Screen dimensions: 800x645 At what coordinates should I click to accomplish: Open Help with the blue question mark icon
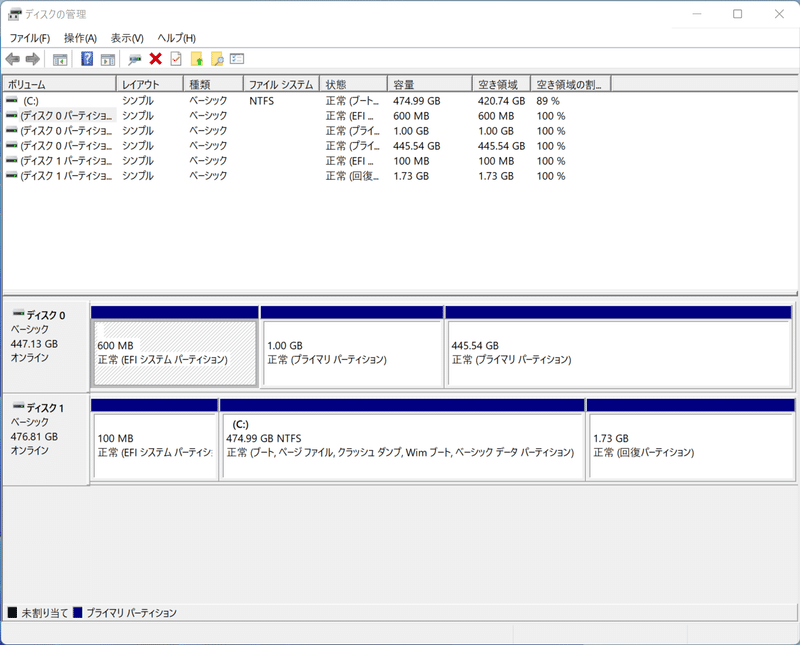click(87, 59)
